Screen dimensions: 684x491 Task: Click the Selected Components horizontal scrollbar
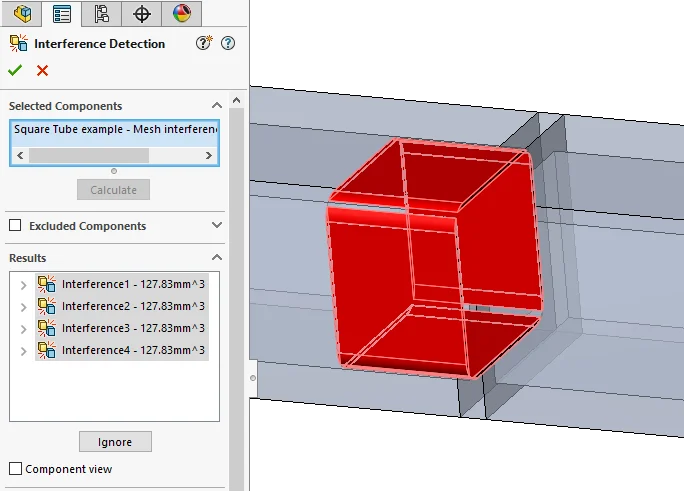[90, 156]
